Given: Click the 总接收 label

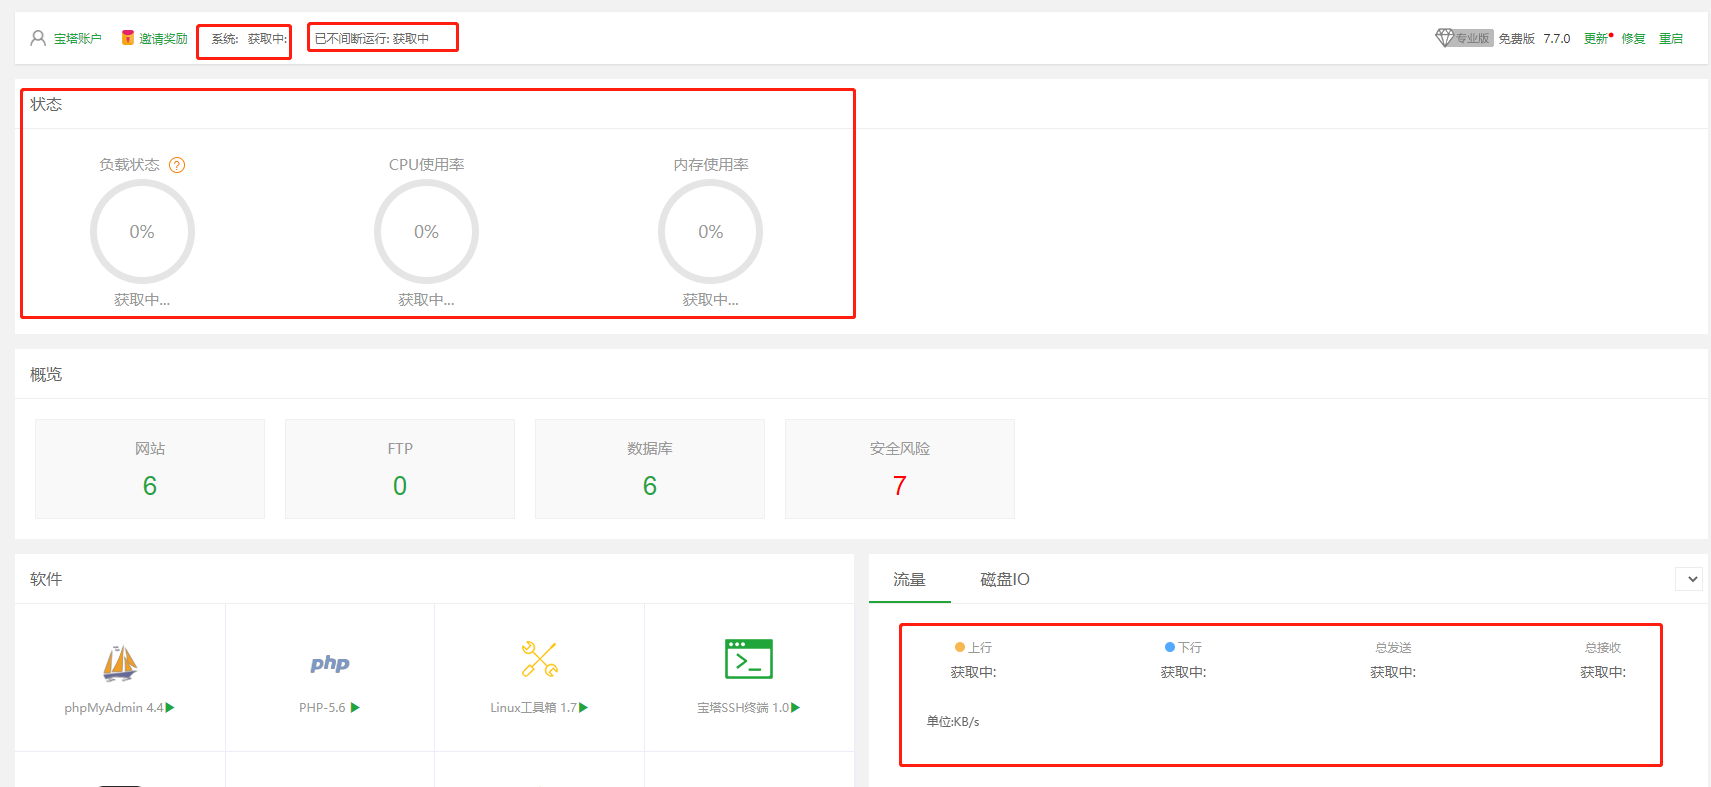Looking at the screenshot, I should (x=1603, y=648).
